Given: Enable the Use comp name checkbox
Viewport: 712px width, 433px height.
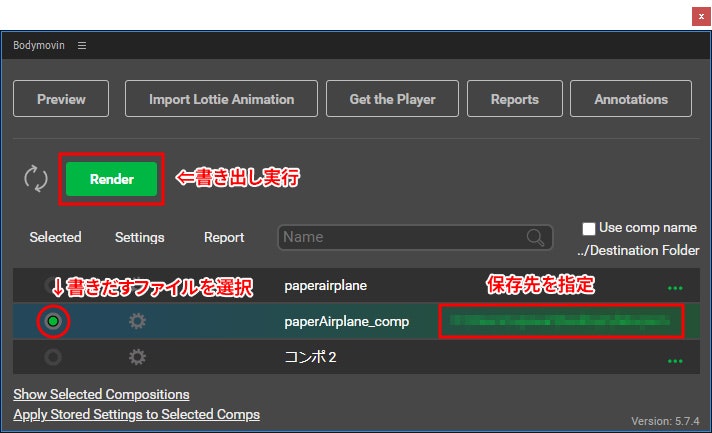Looking at the screenshot, I should [588, 228].
